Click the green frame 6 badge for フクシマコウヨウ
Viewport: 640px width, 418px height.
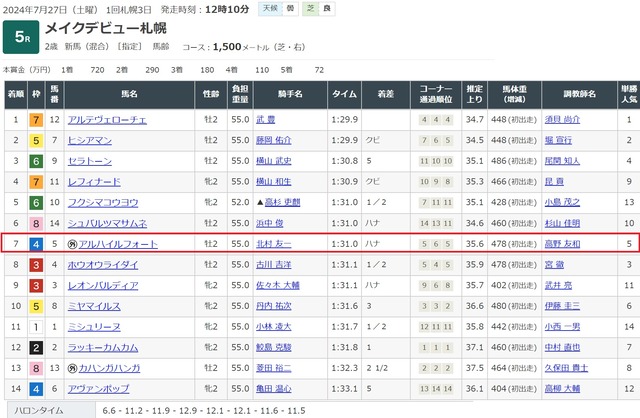36,202
